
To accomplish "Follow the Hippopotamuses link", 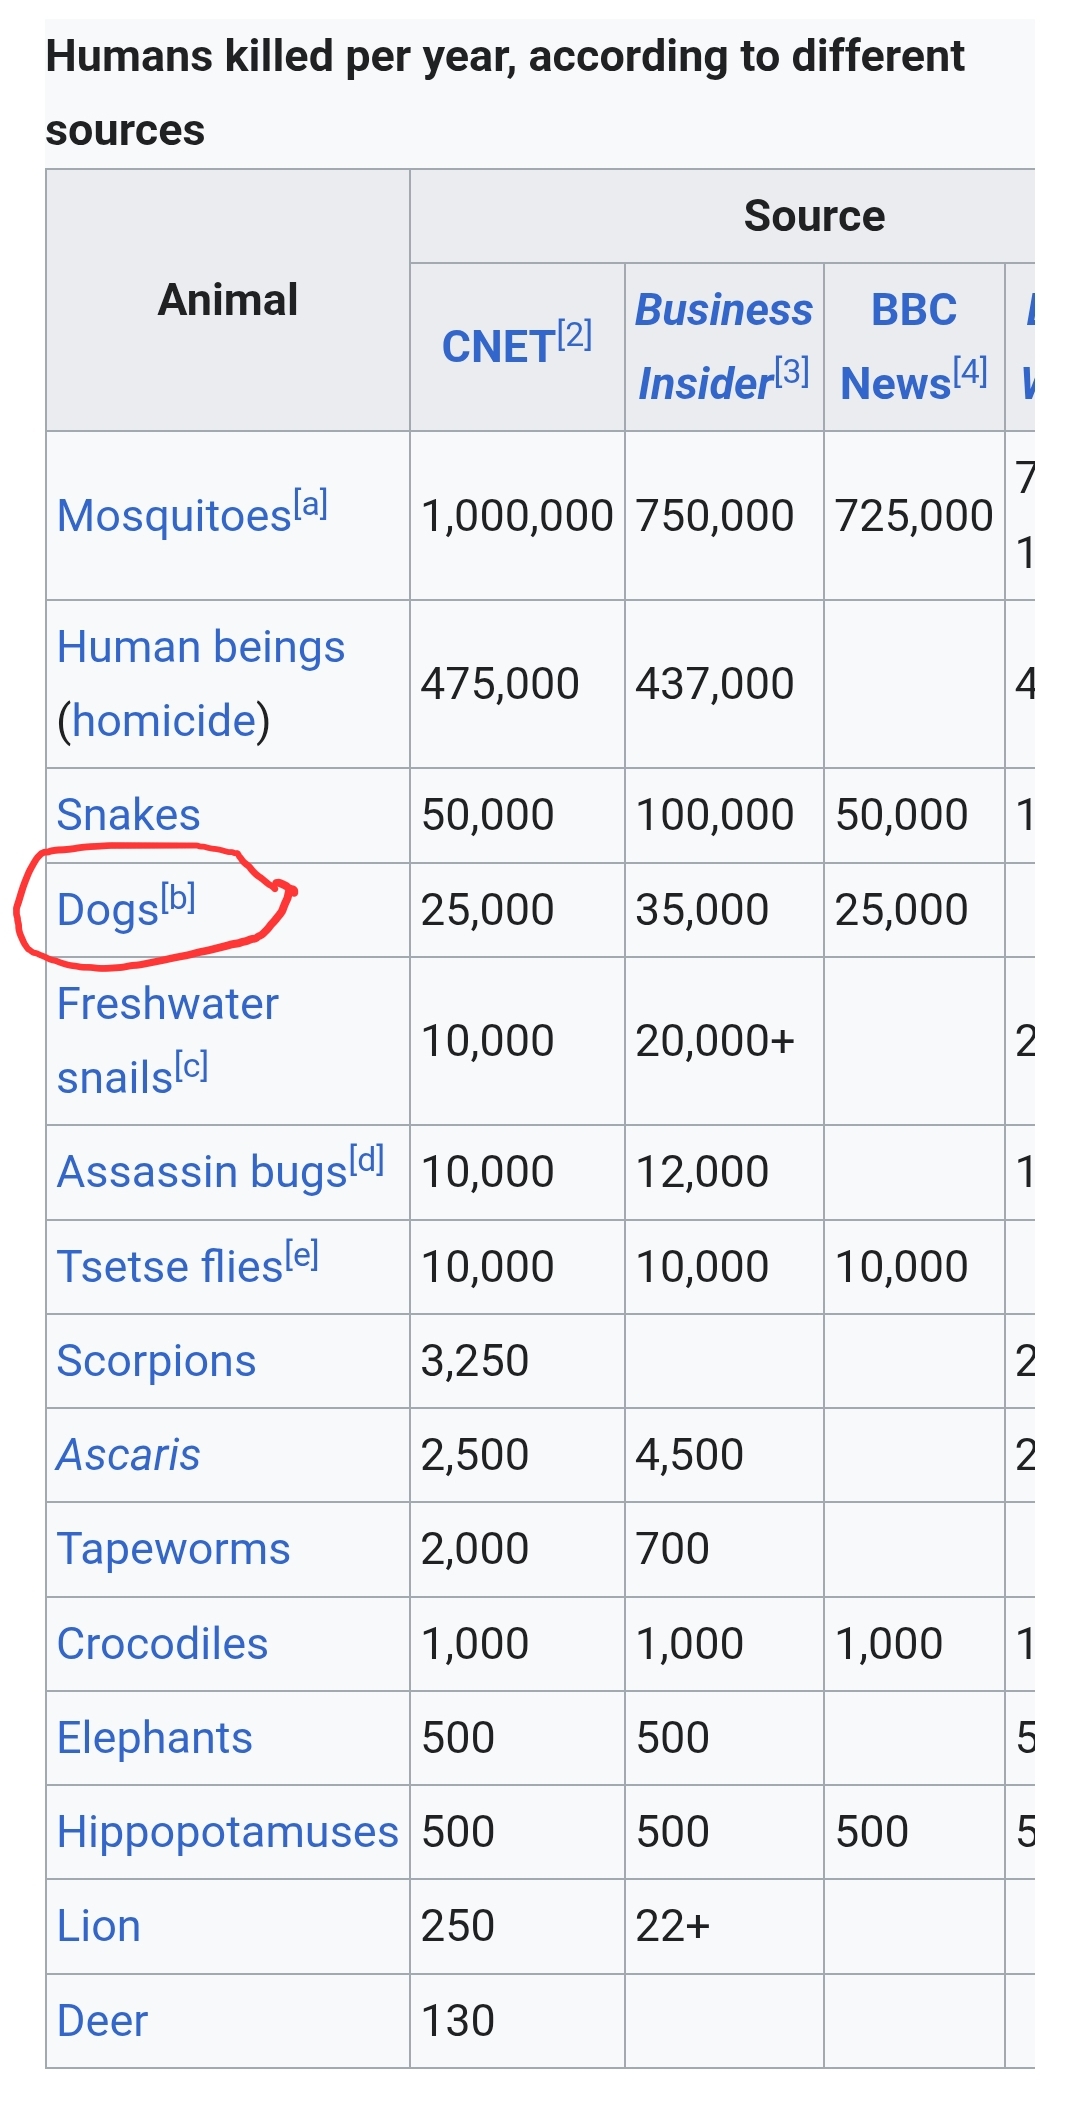I will click(227, 1832).
